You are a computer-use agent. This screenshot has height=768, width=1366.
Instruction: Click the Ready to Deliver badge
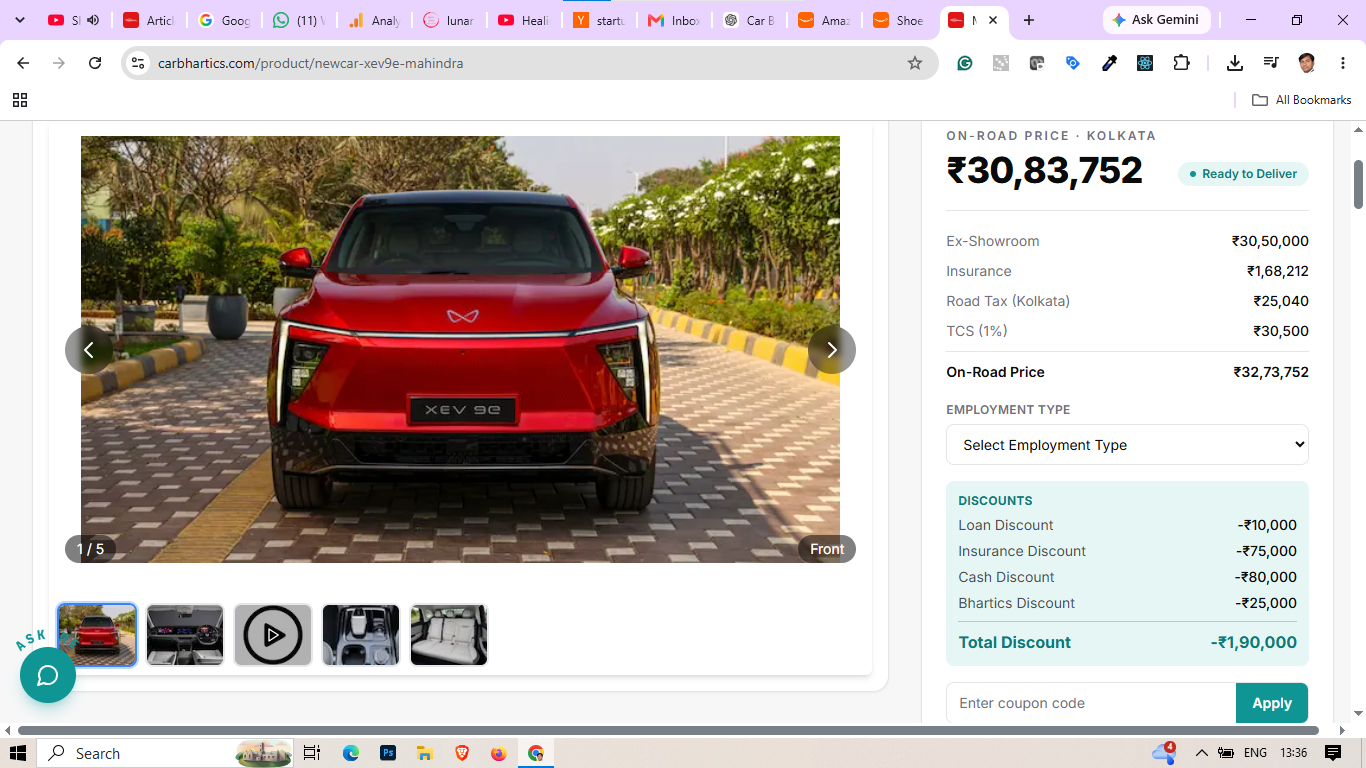coord(1243,174)
